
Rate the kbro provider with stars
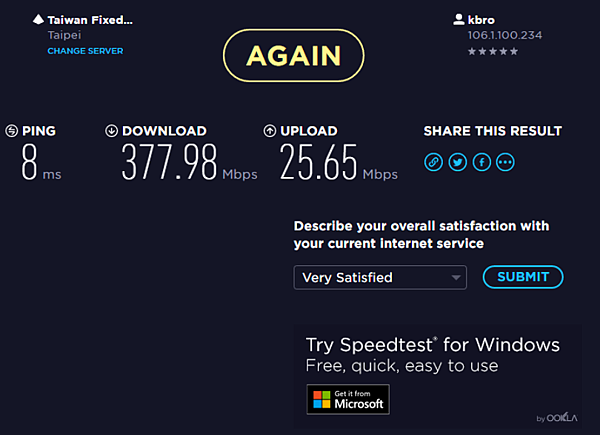point(489,50)
